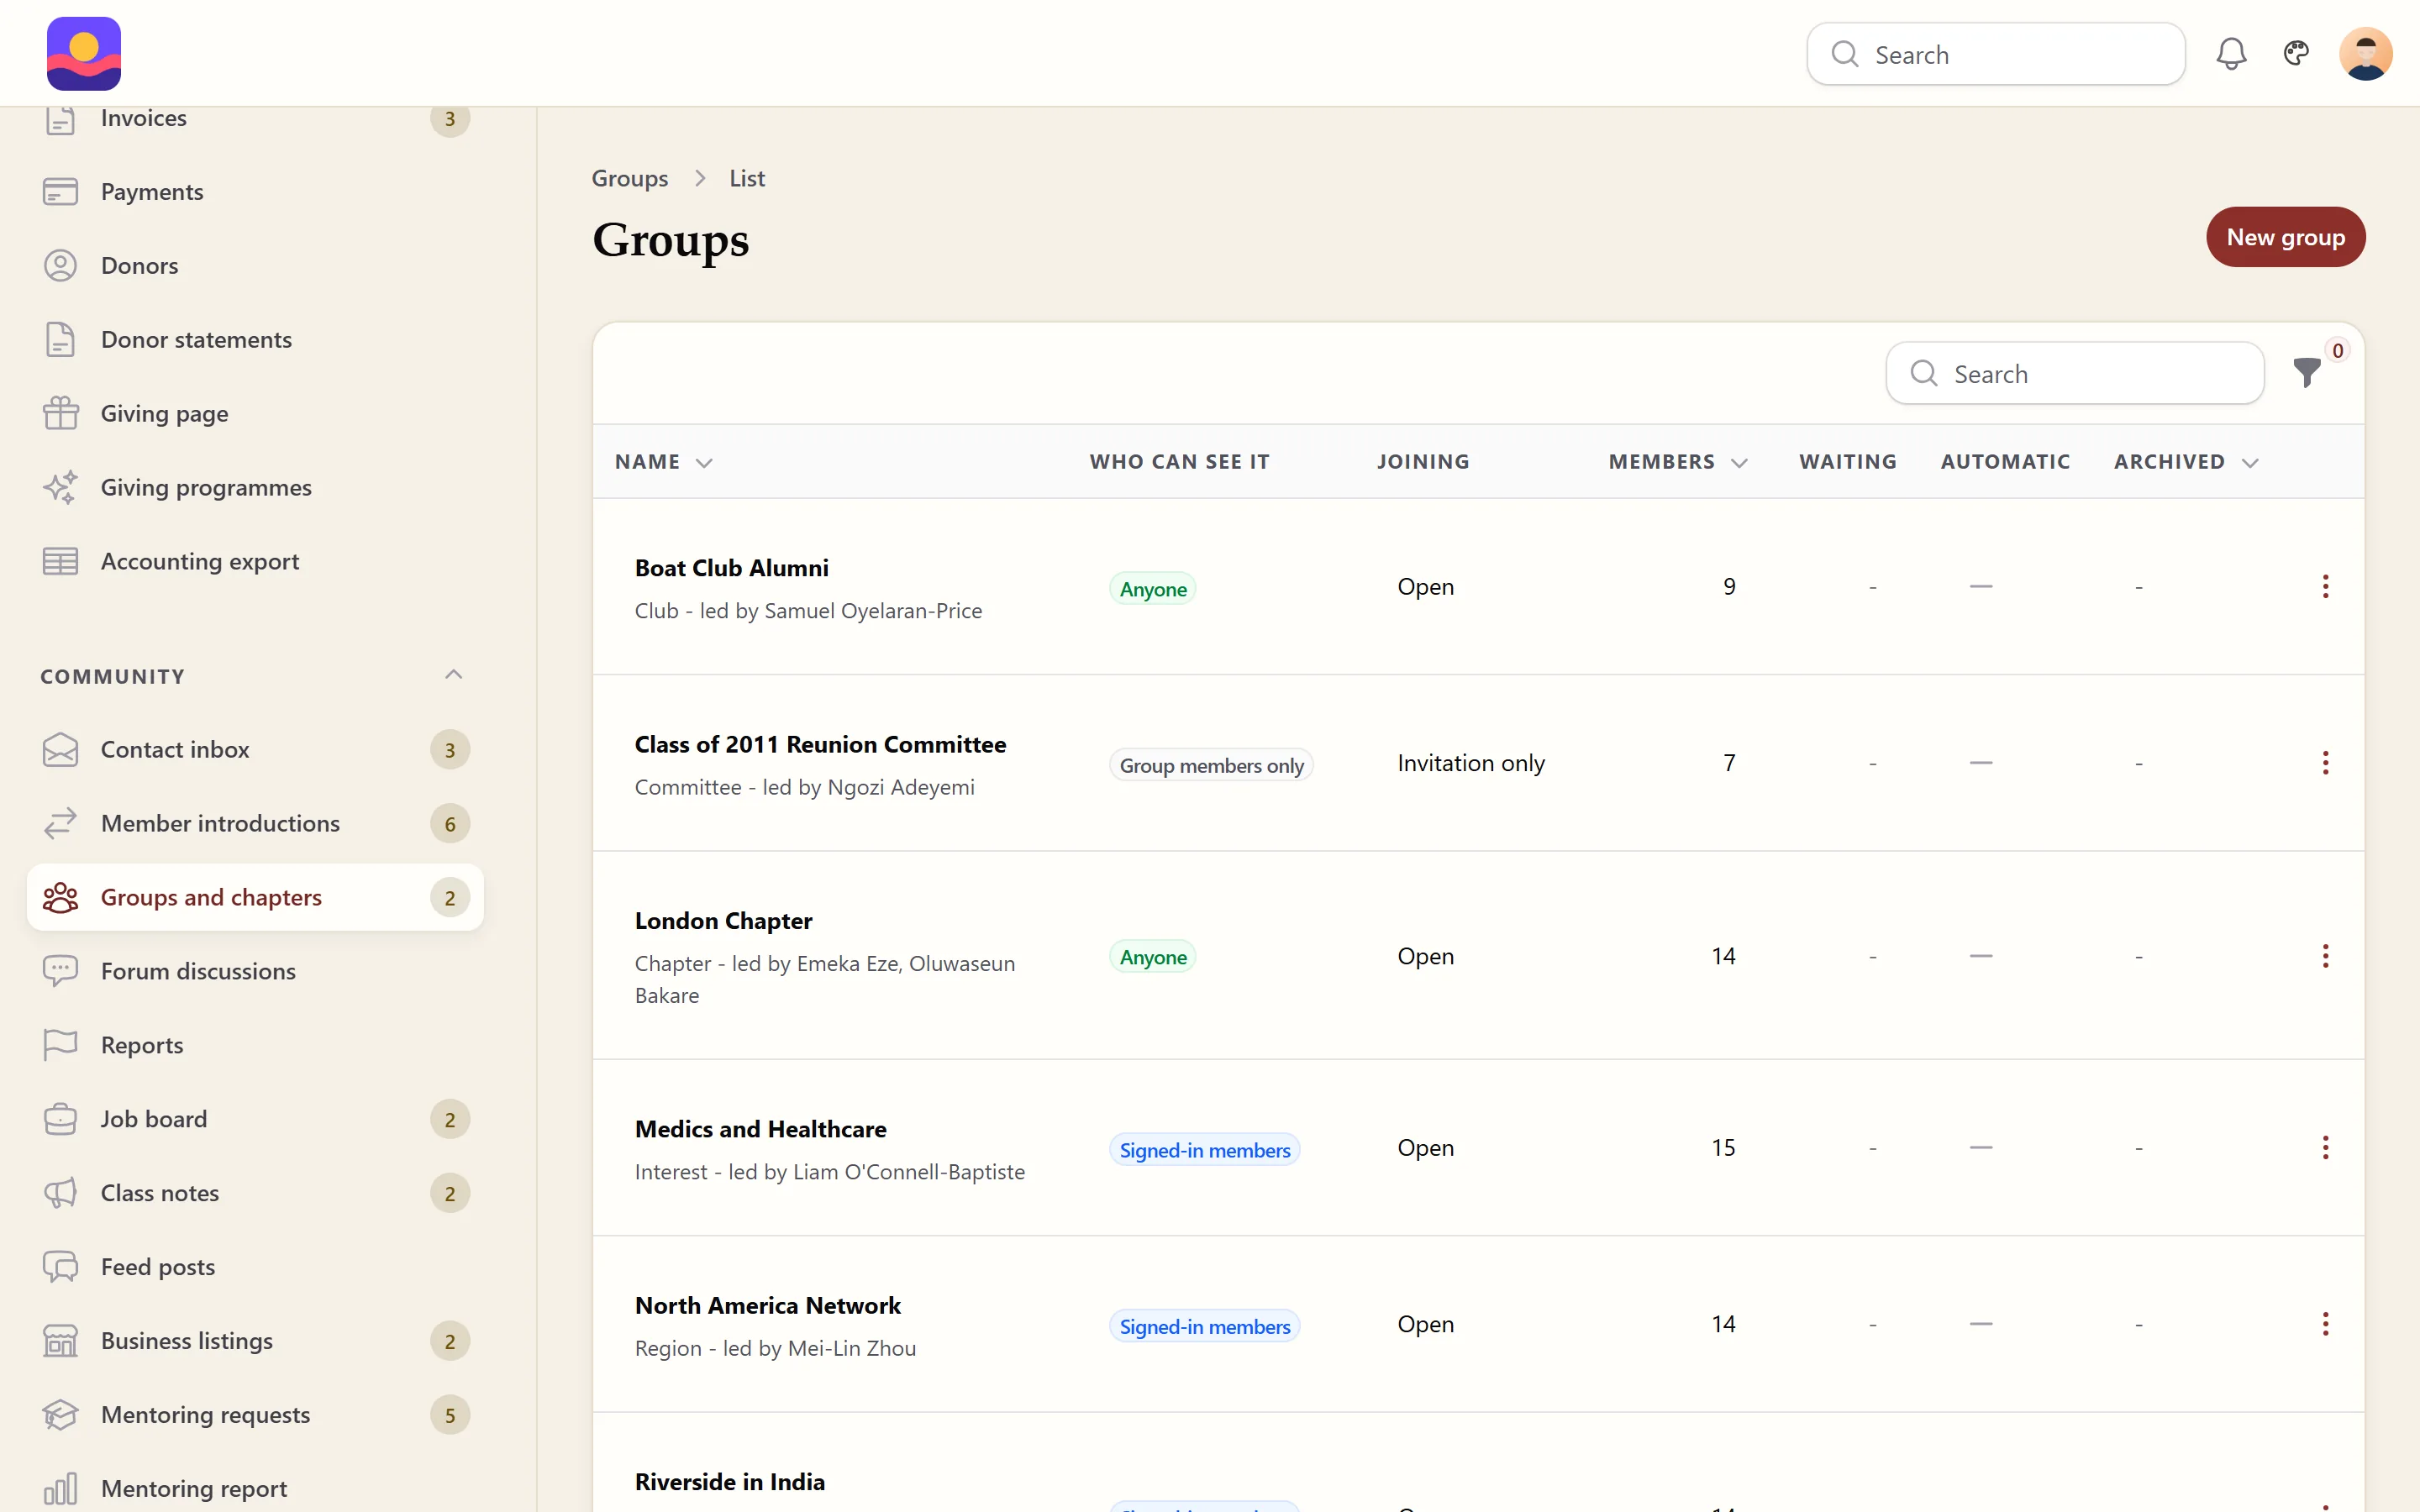Image resolution: width=2420 pixels, height=1512 pixels.
Task: Open the user avatar menu
Action: pos(2365,53)
